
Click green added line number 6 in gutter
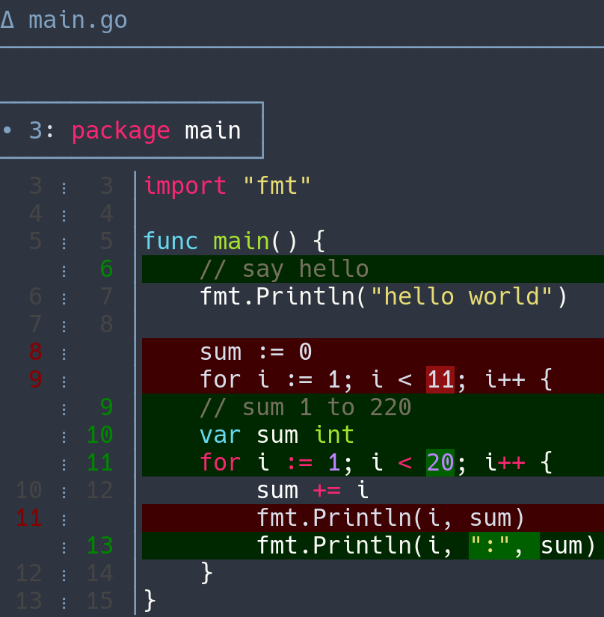point(106,269)
